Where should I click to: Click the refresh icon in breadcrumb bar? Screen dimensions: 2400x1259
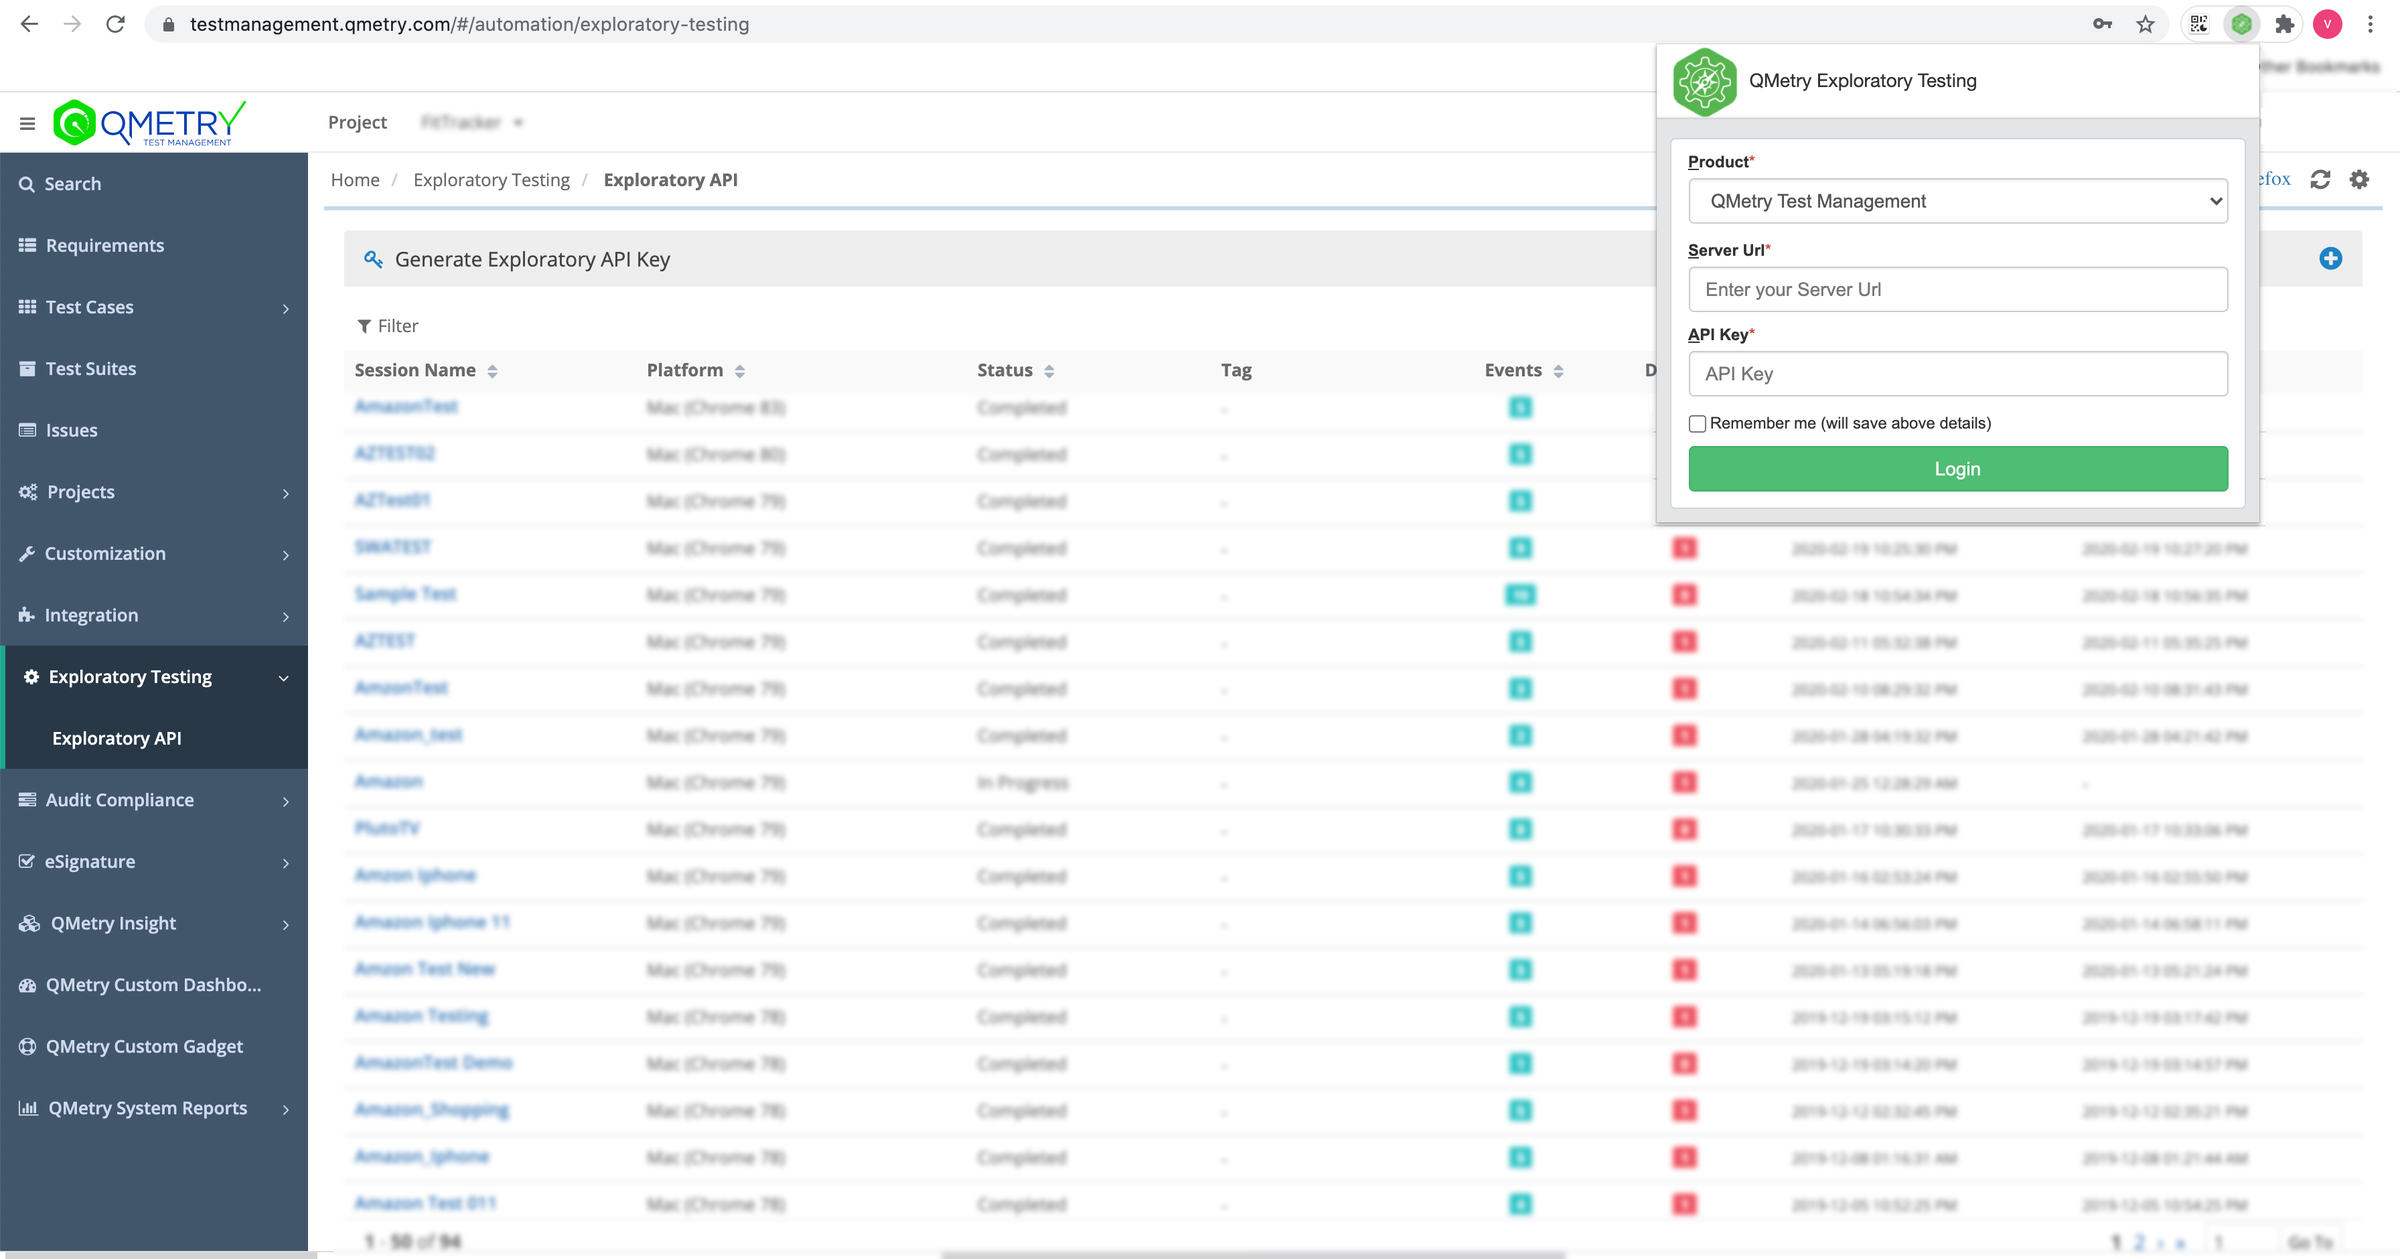pos(2320,179)
